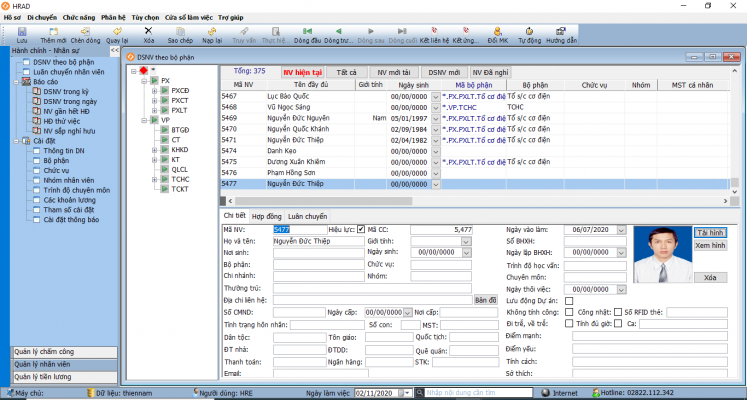Click the Bản đồ map button

coord(486,300)
